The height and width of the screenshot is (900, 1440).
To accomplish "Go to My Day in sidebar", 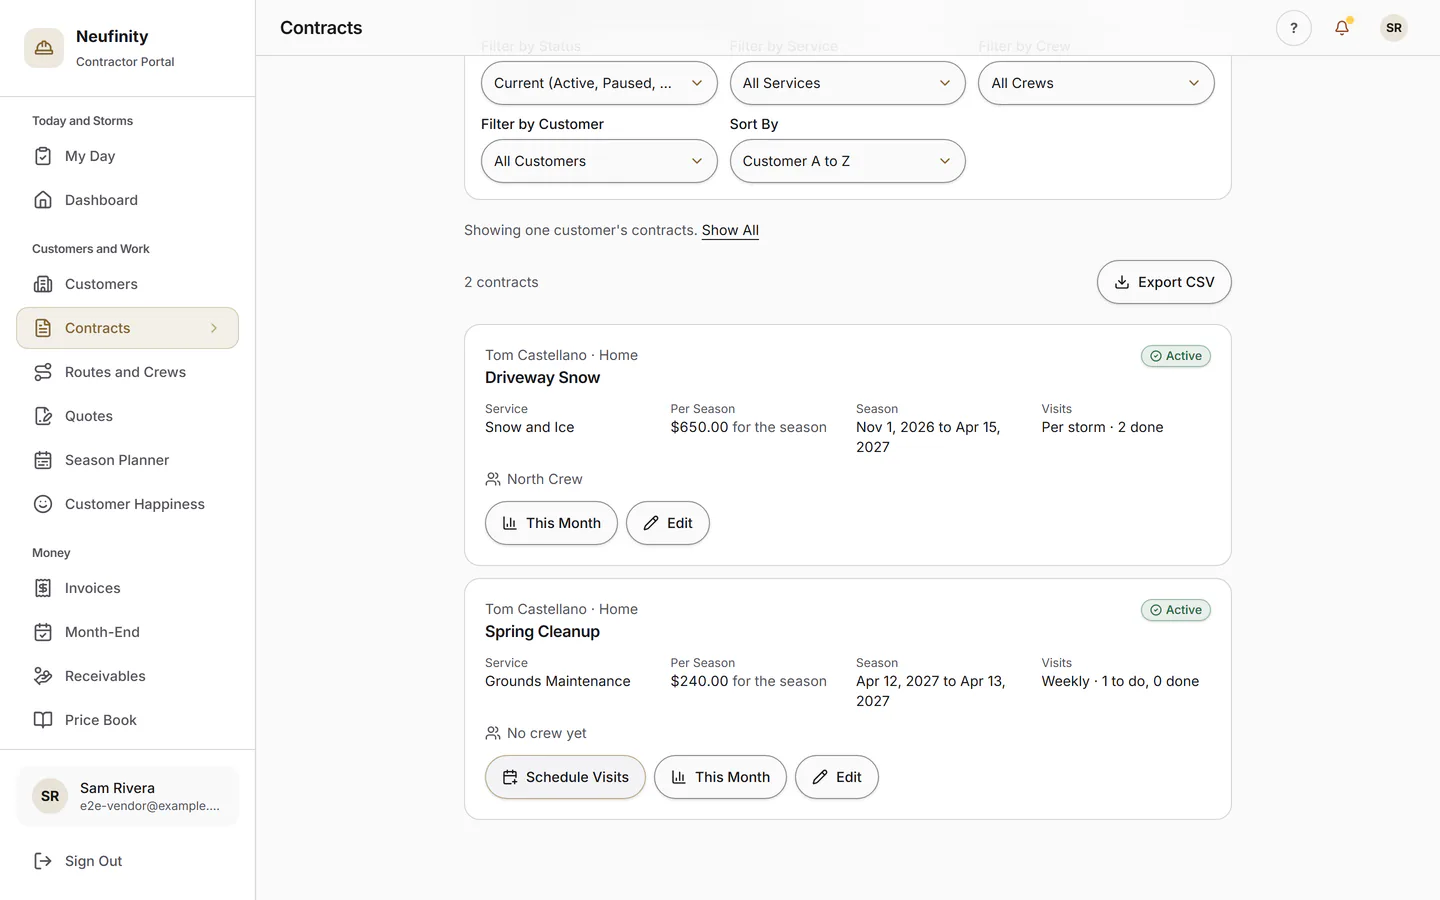I will [127, 156].
